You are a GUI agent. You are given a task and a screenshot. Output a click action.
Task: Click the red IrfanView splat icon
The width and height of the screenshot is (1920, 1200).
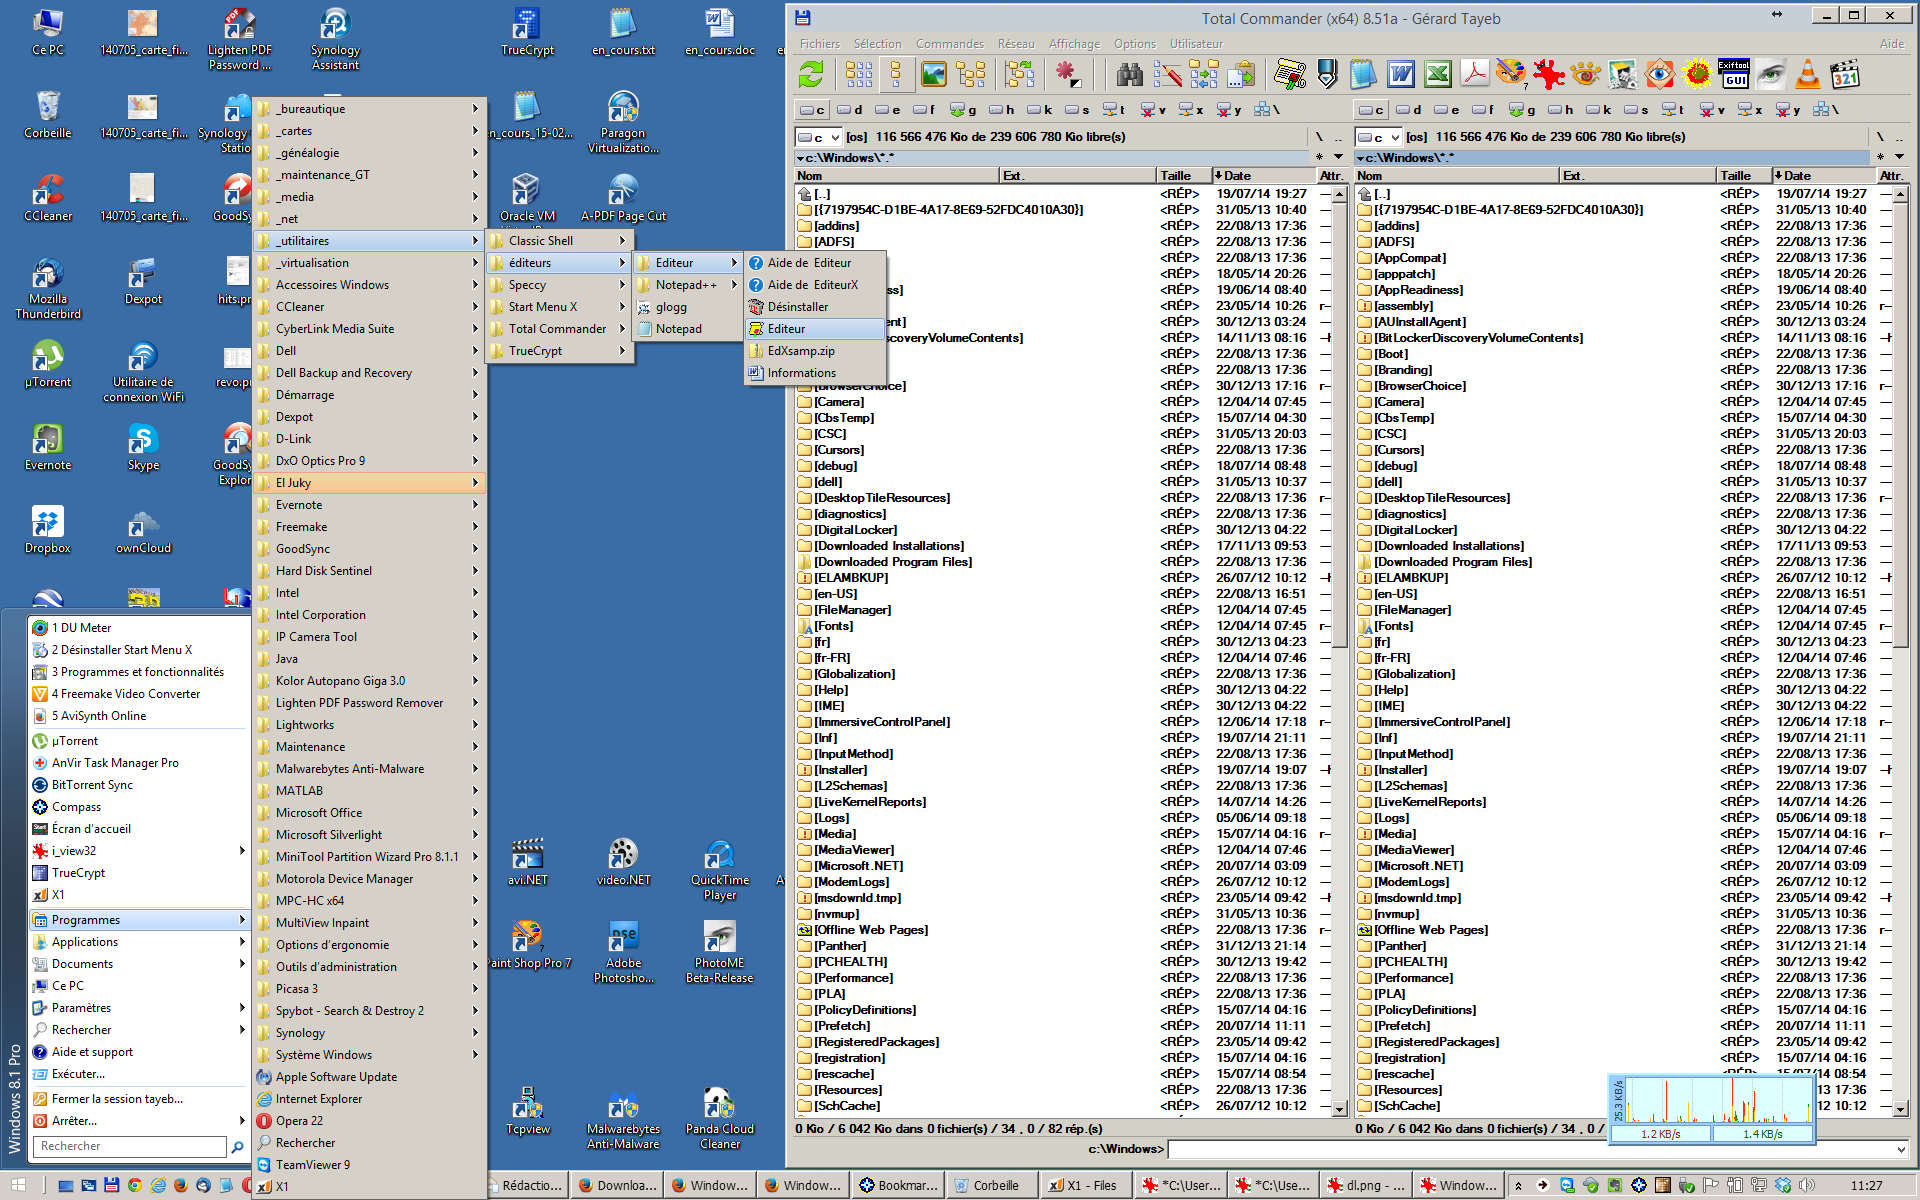(1549, 74)
